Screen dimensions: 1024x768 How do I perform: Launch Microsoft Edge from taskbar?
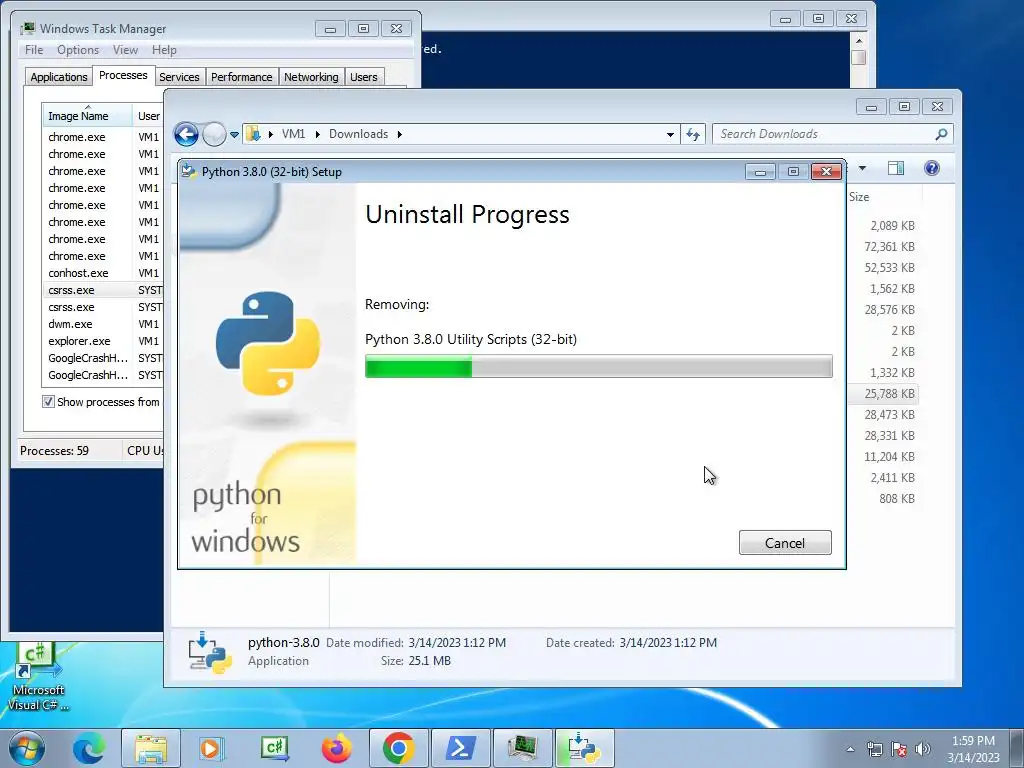click(x=88, y=748)
